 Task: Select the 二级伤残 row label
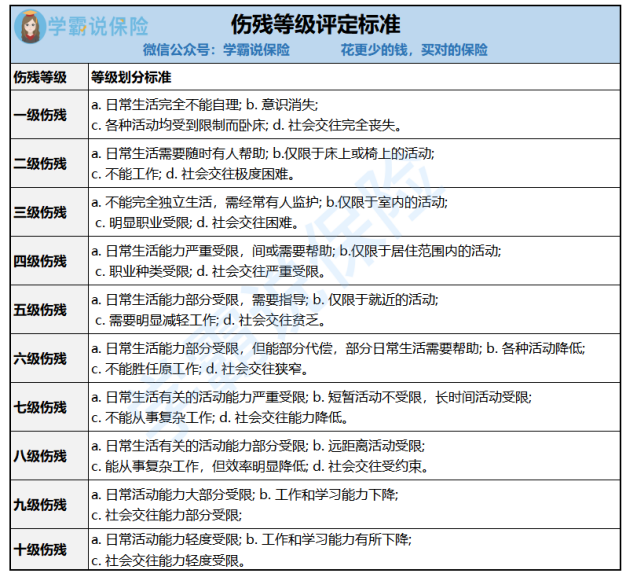pos(40,164)
